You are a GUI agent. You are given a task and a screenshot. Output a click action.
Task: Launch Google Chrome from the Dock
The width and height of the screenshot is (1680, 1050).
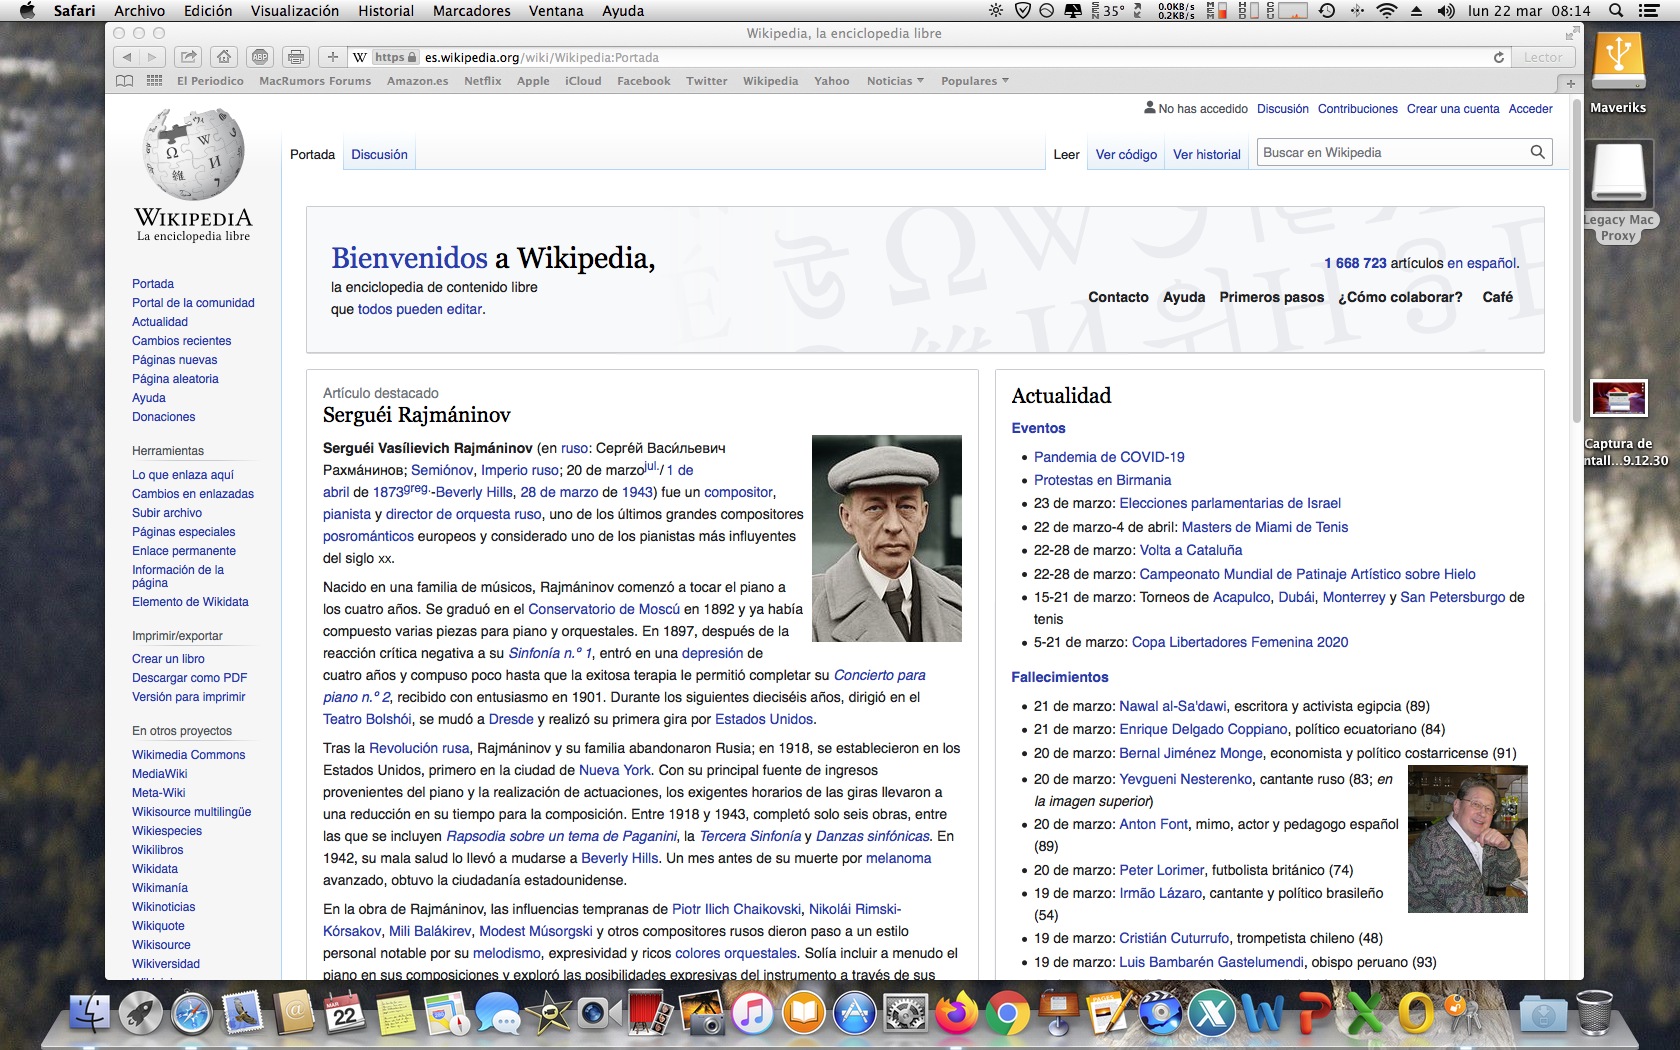(1008, 1014)
